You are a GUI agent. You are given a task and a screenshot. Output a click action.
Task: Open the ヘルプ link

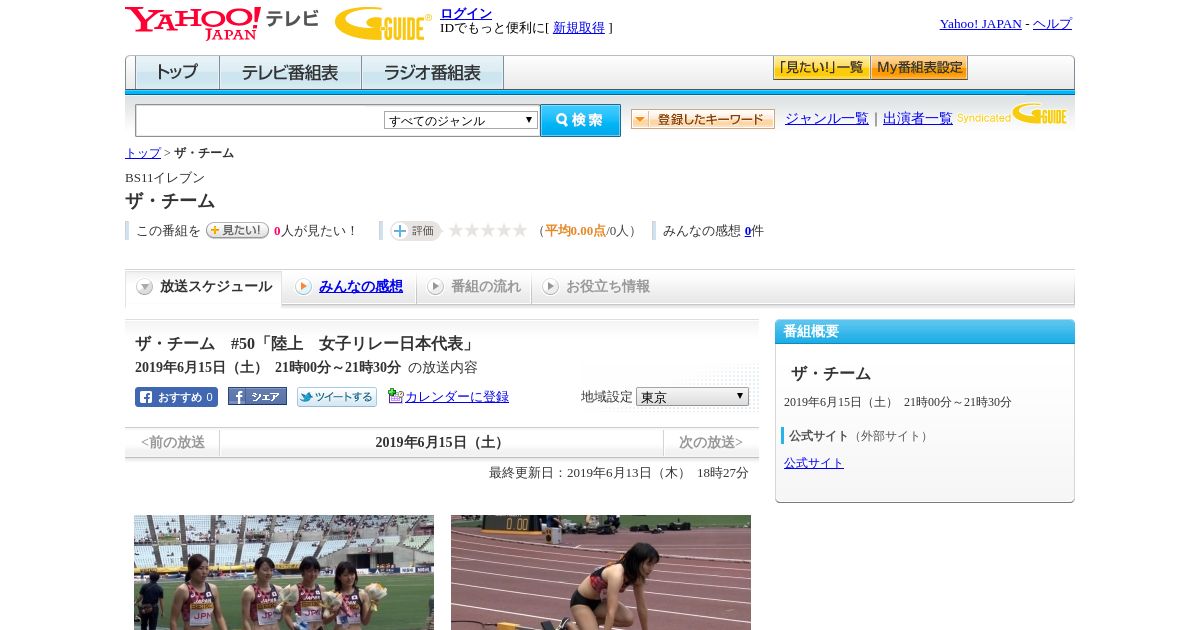point(1052,24)
